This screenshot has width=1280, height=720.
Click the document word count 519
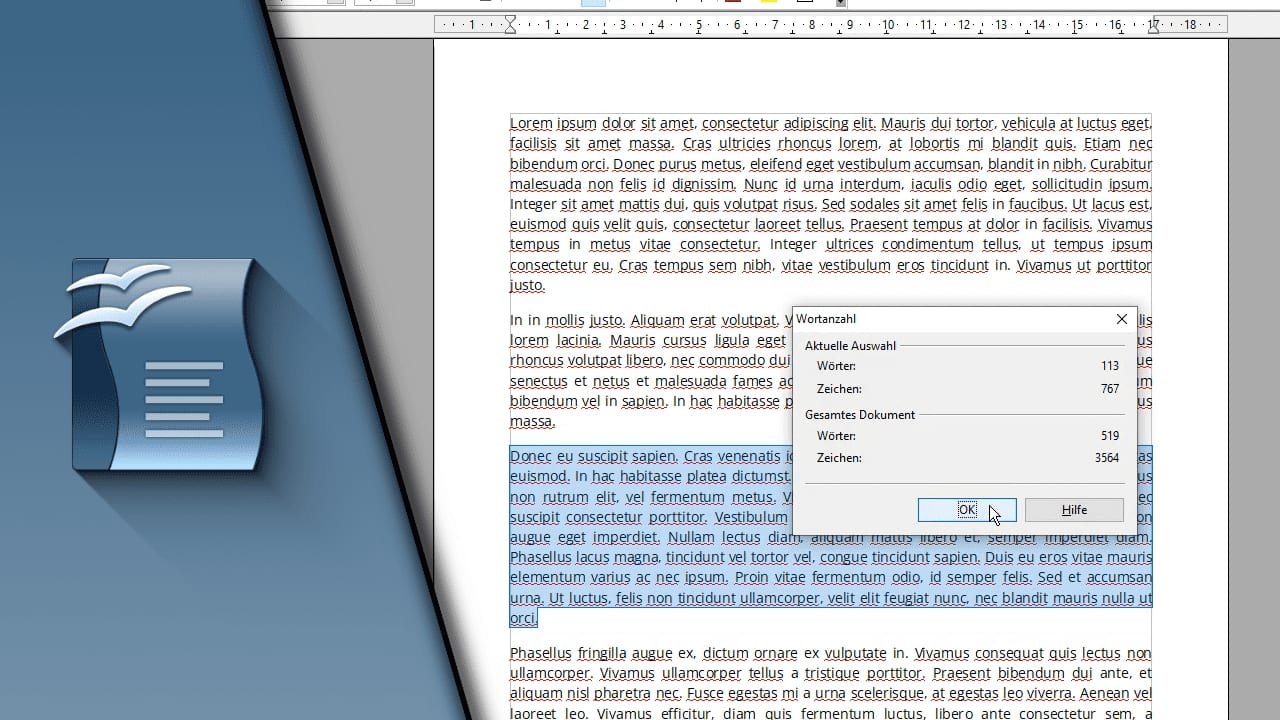pyautogui.click(x=1109, y=436)
